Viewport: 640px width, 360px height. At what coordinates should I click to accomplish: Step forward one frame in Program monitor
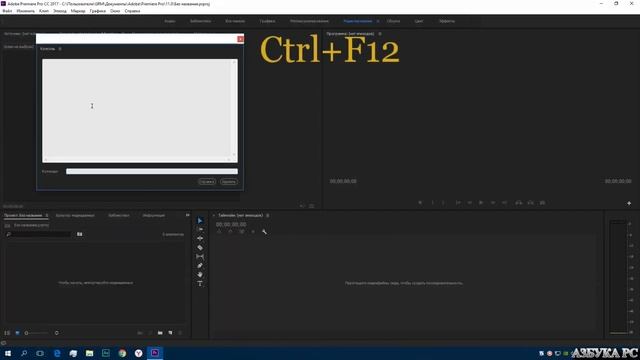tap(493, 202)
